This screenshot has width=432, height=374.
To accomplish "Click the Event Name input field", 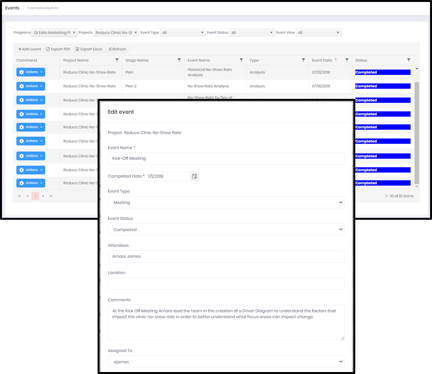I will (x=226, y=158).
